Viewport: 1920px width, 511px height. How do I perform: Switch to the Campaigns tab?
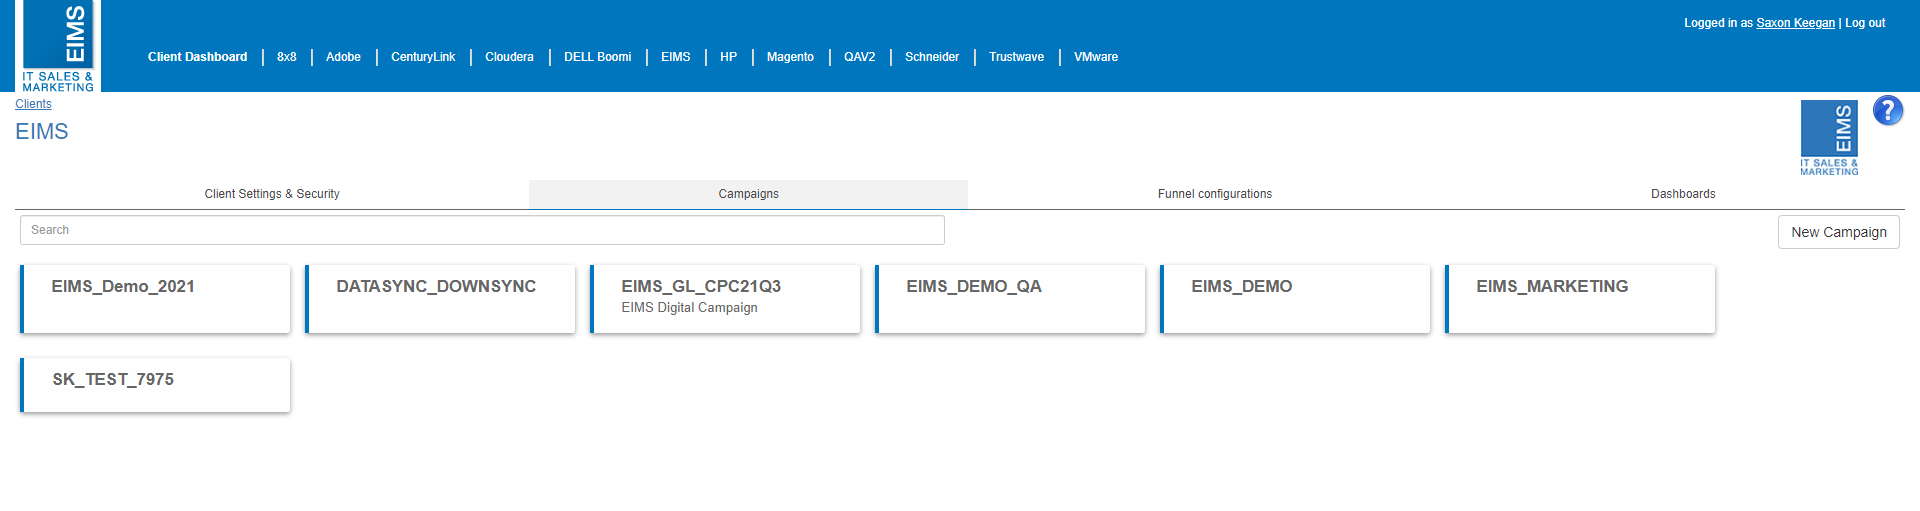(748, 194)
